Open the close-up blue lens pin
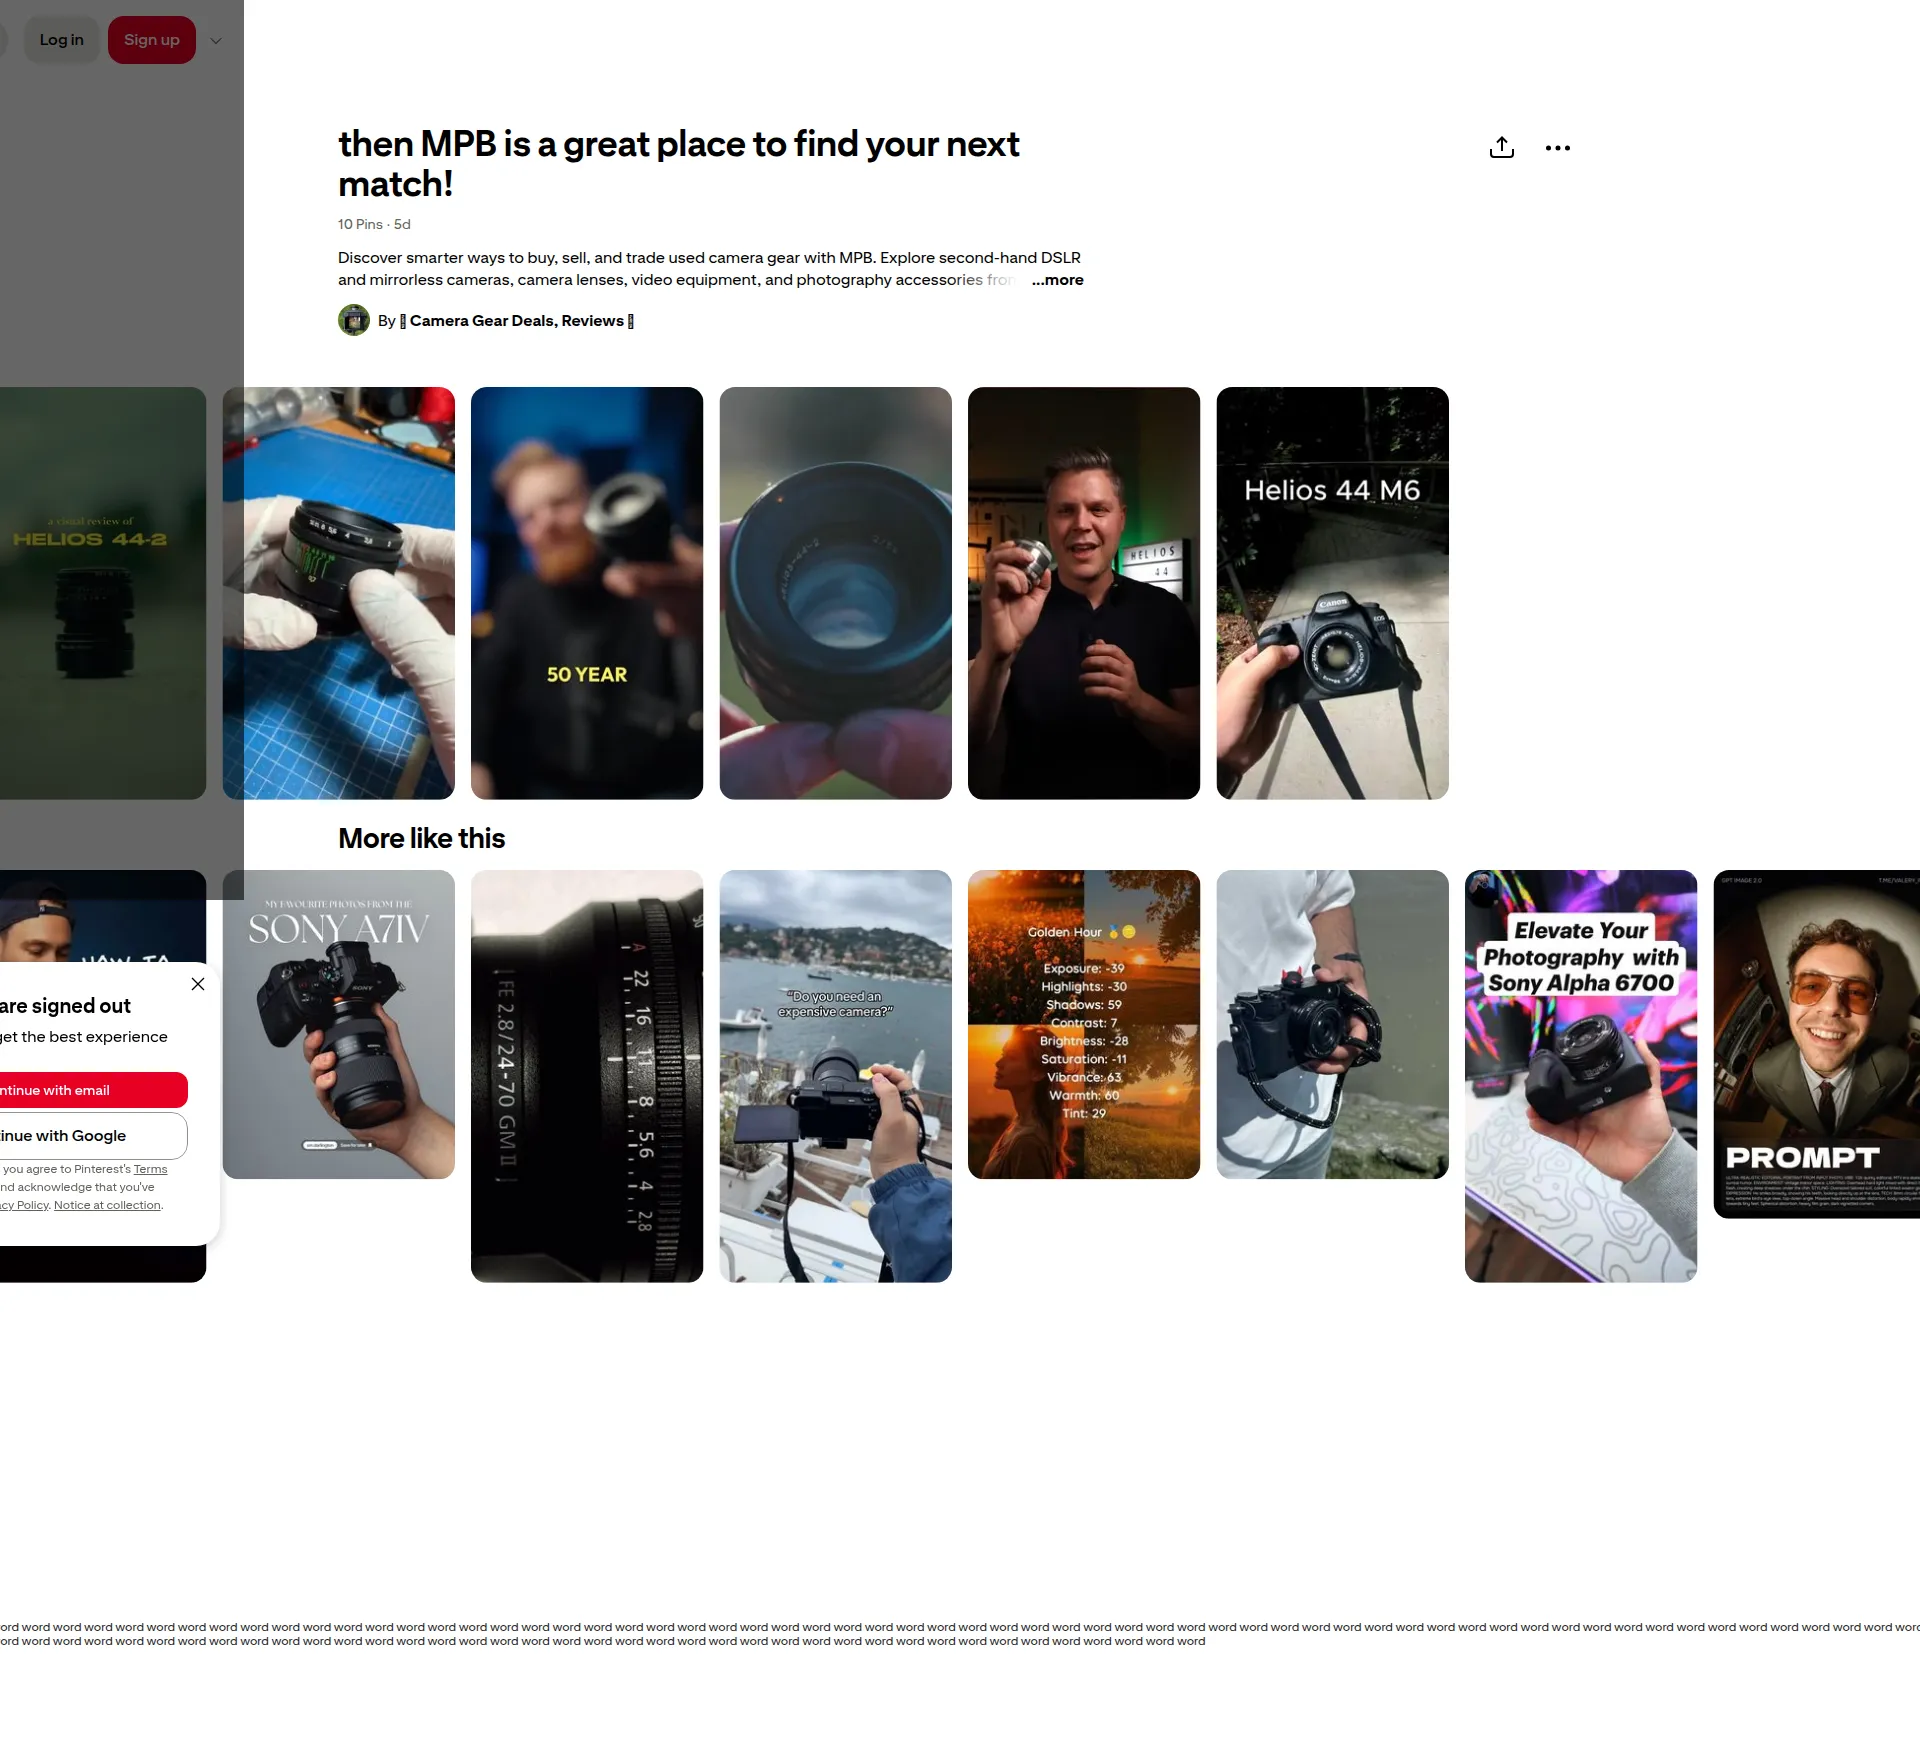Screen dimensions: 1920x1760 click(836, 593)
